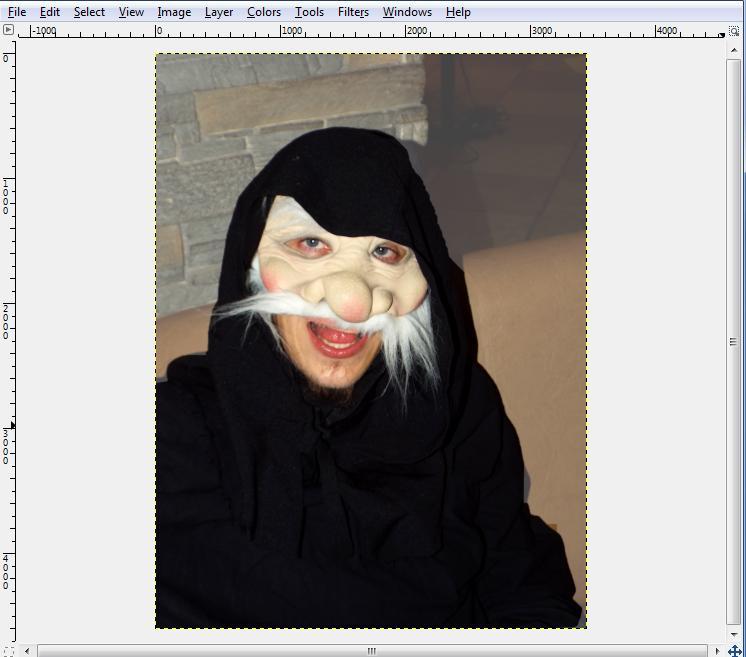Open the Colors menu

point(264,12)
